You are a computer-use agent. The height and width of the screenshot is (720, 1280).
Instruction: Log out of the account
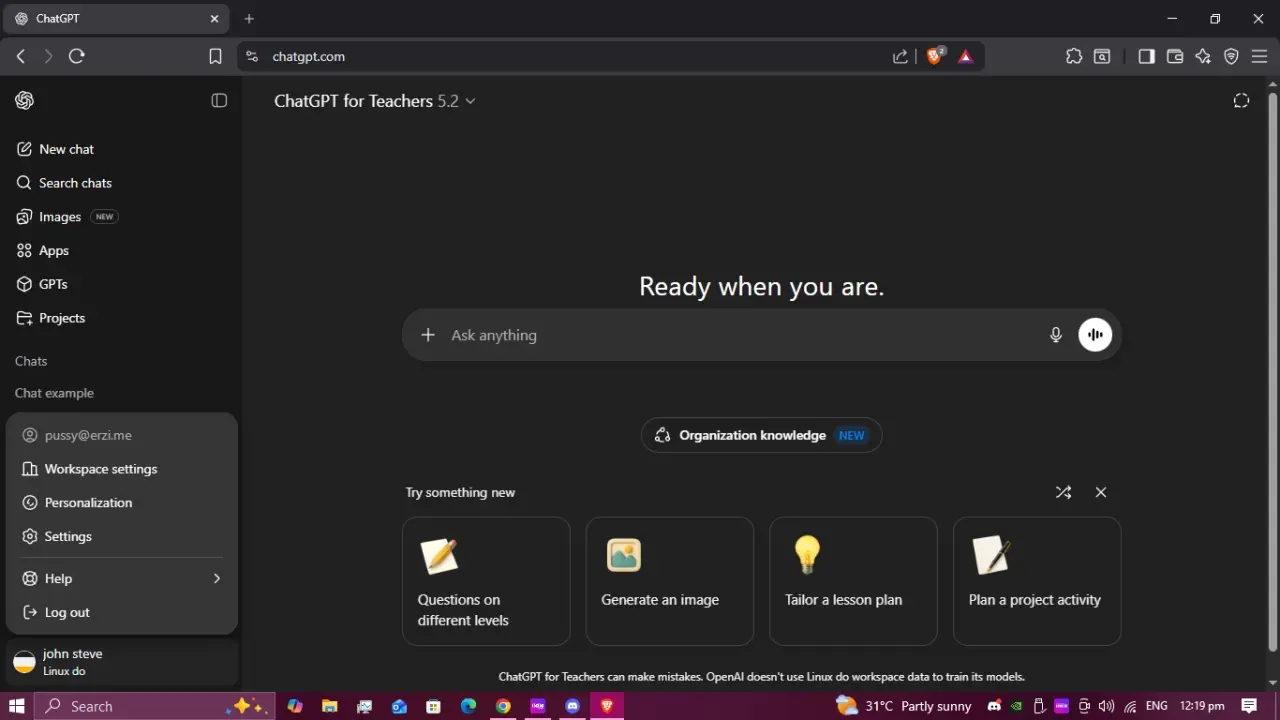pos(122,613)
